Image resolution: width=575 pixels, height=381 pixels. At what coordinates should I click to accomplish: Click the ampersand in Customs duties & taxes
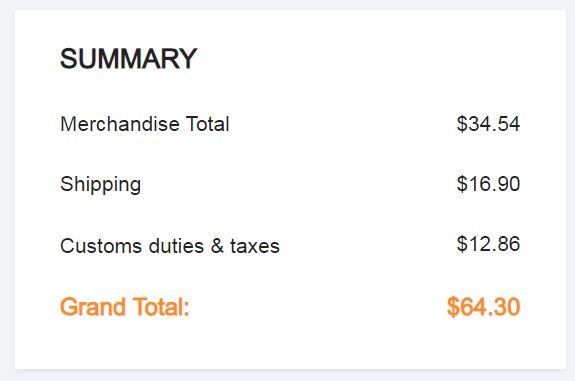pos(217,246)
